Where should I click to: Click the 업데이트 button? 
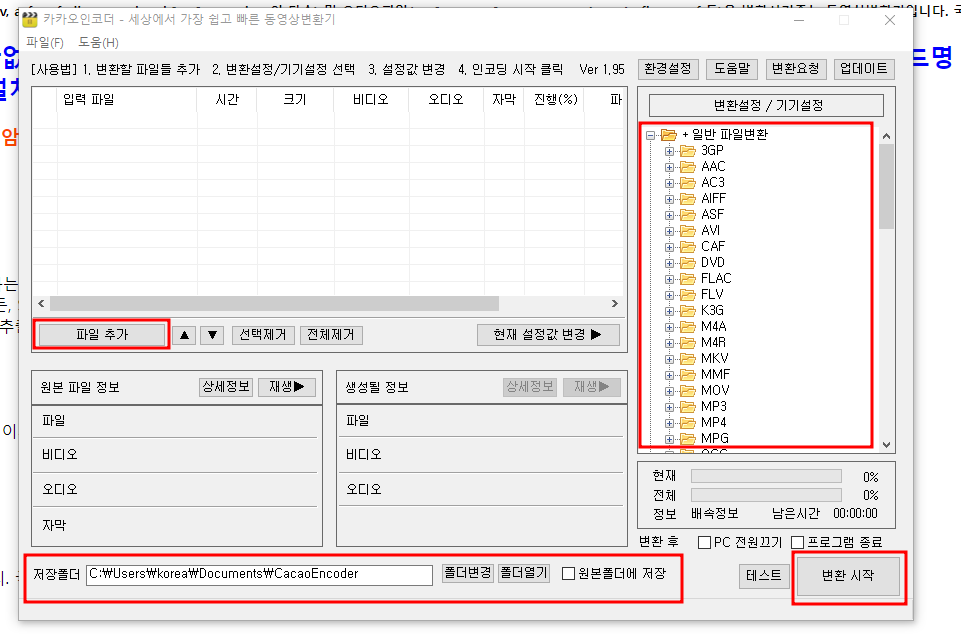864,69
